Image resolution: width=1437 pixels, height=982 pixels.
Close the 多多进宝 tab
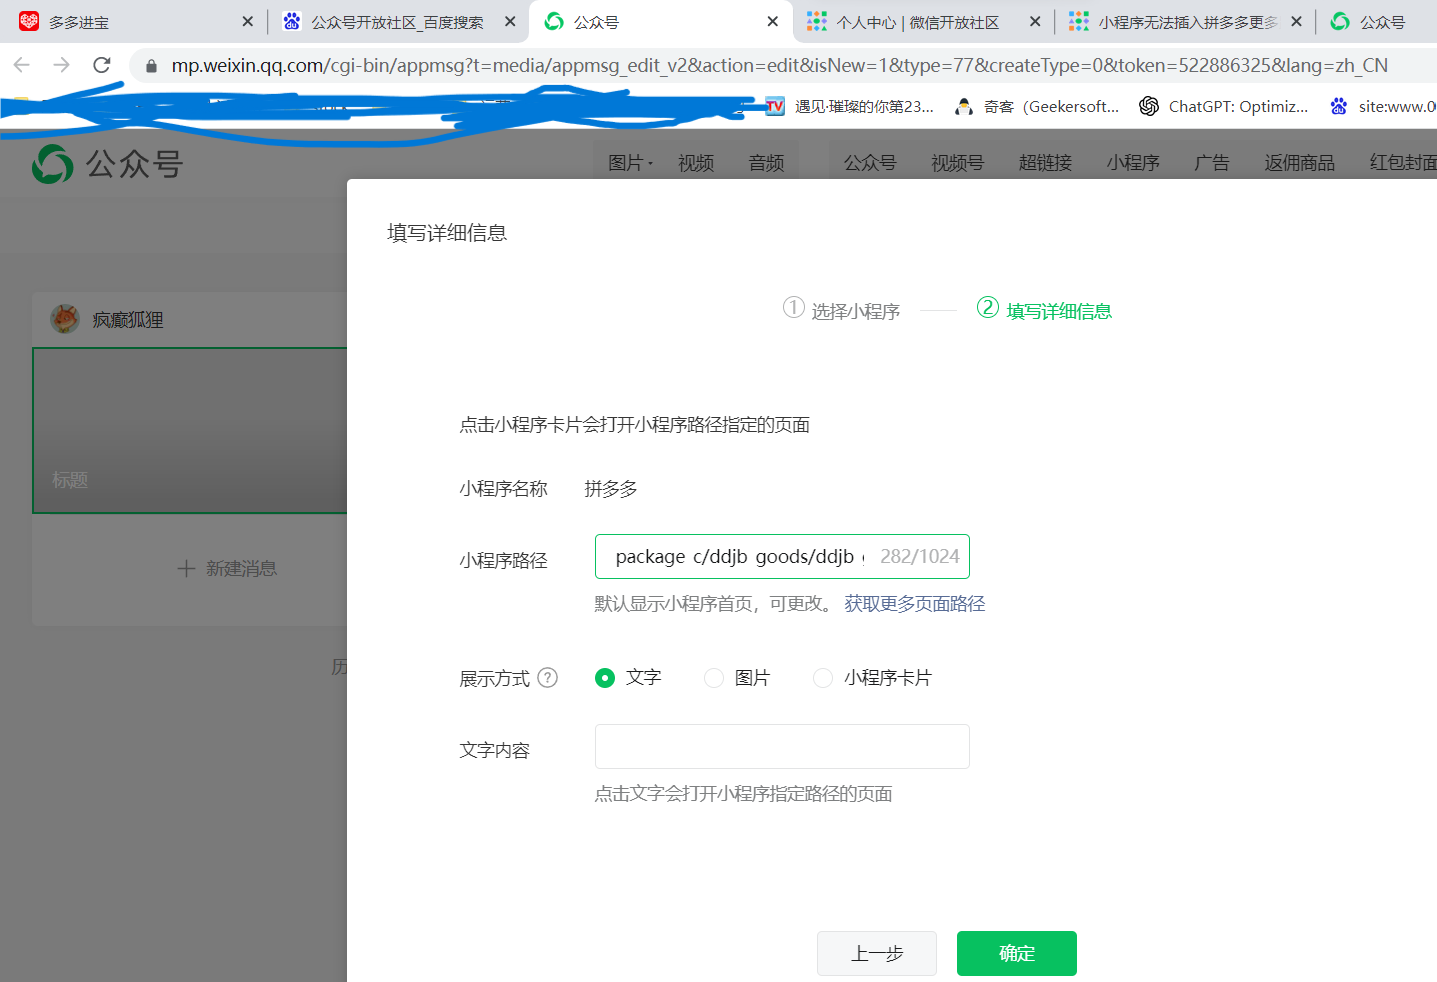pyautogui.click(x=247, y=21)
